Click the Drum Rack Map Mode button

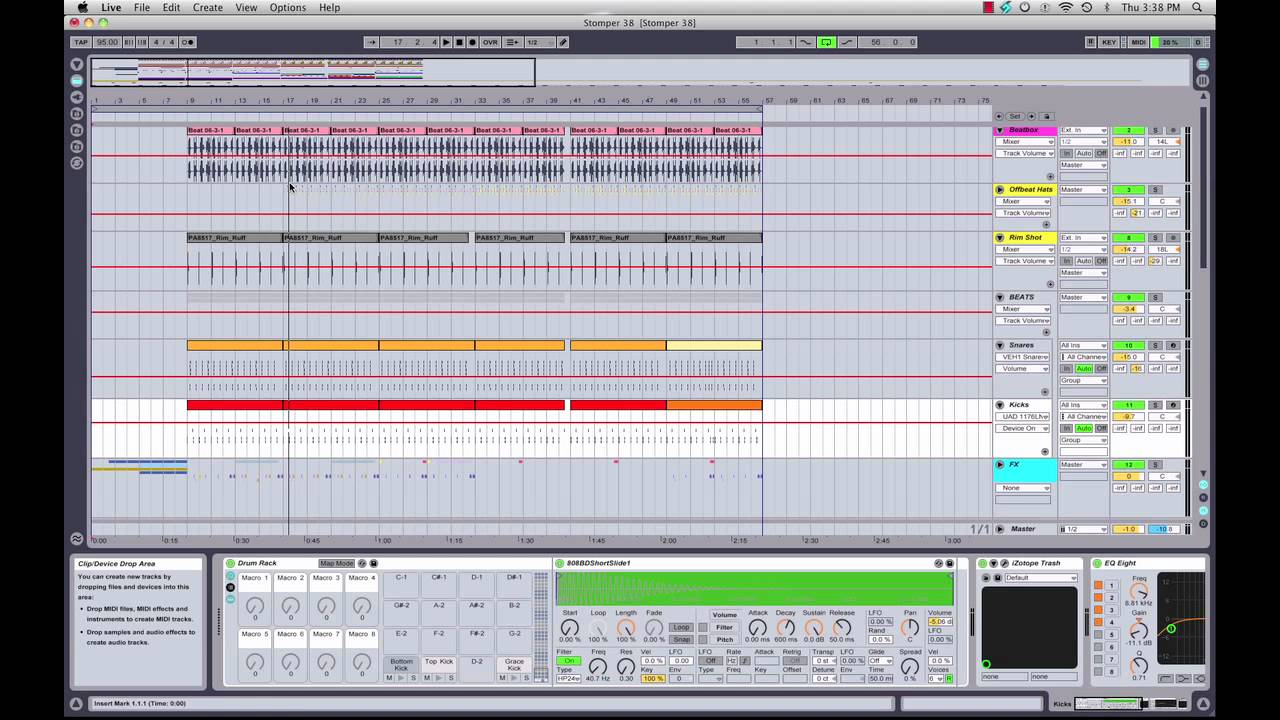point(336,563)
